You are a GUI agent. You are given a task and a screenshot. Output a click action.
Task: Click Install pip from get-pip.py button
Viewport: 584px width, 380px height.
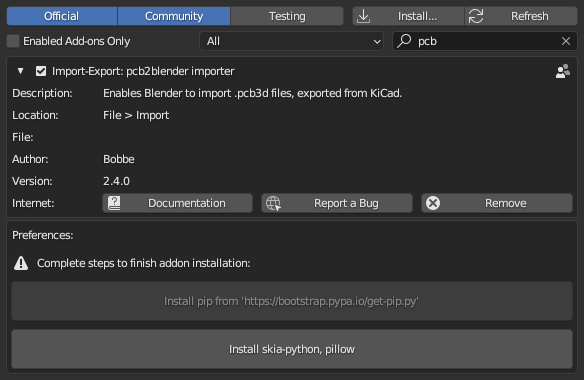(292, 301)
